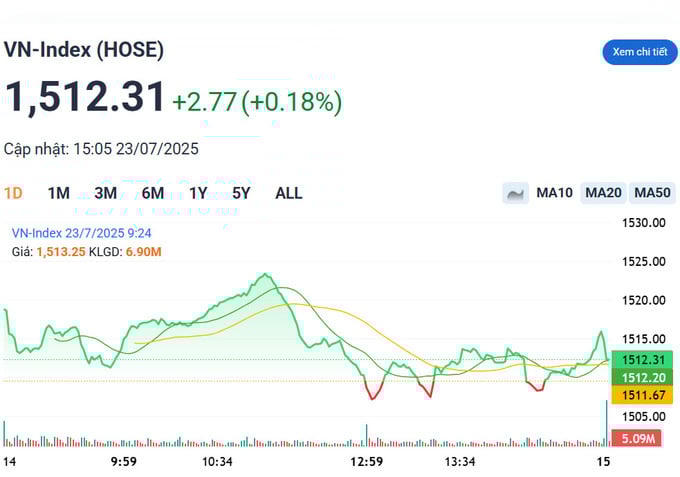Toggle the area chart style icon
680x477 pixels.
tap(515, 193)
